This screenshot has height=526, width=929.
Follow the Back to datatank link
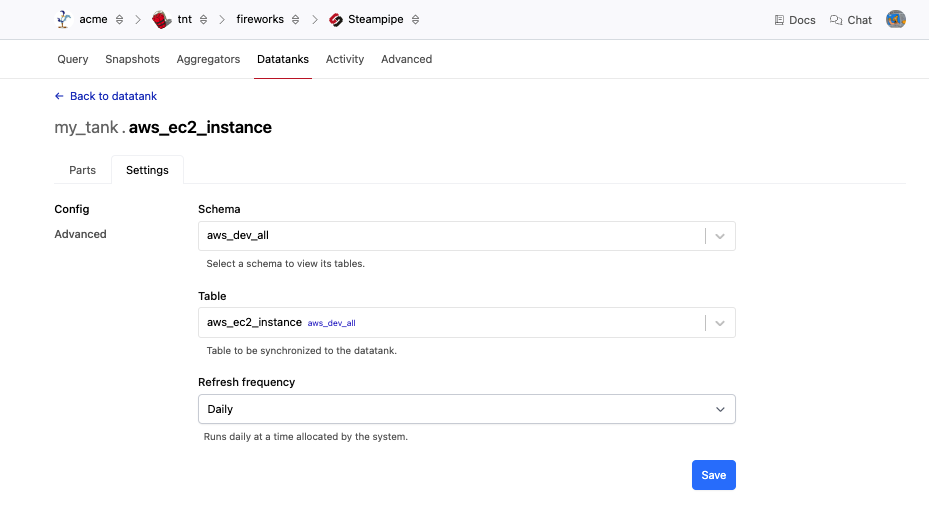coord(113,96)
